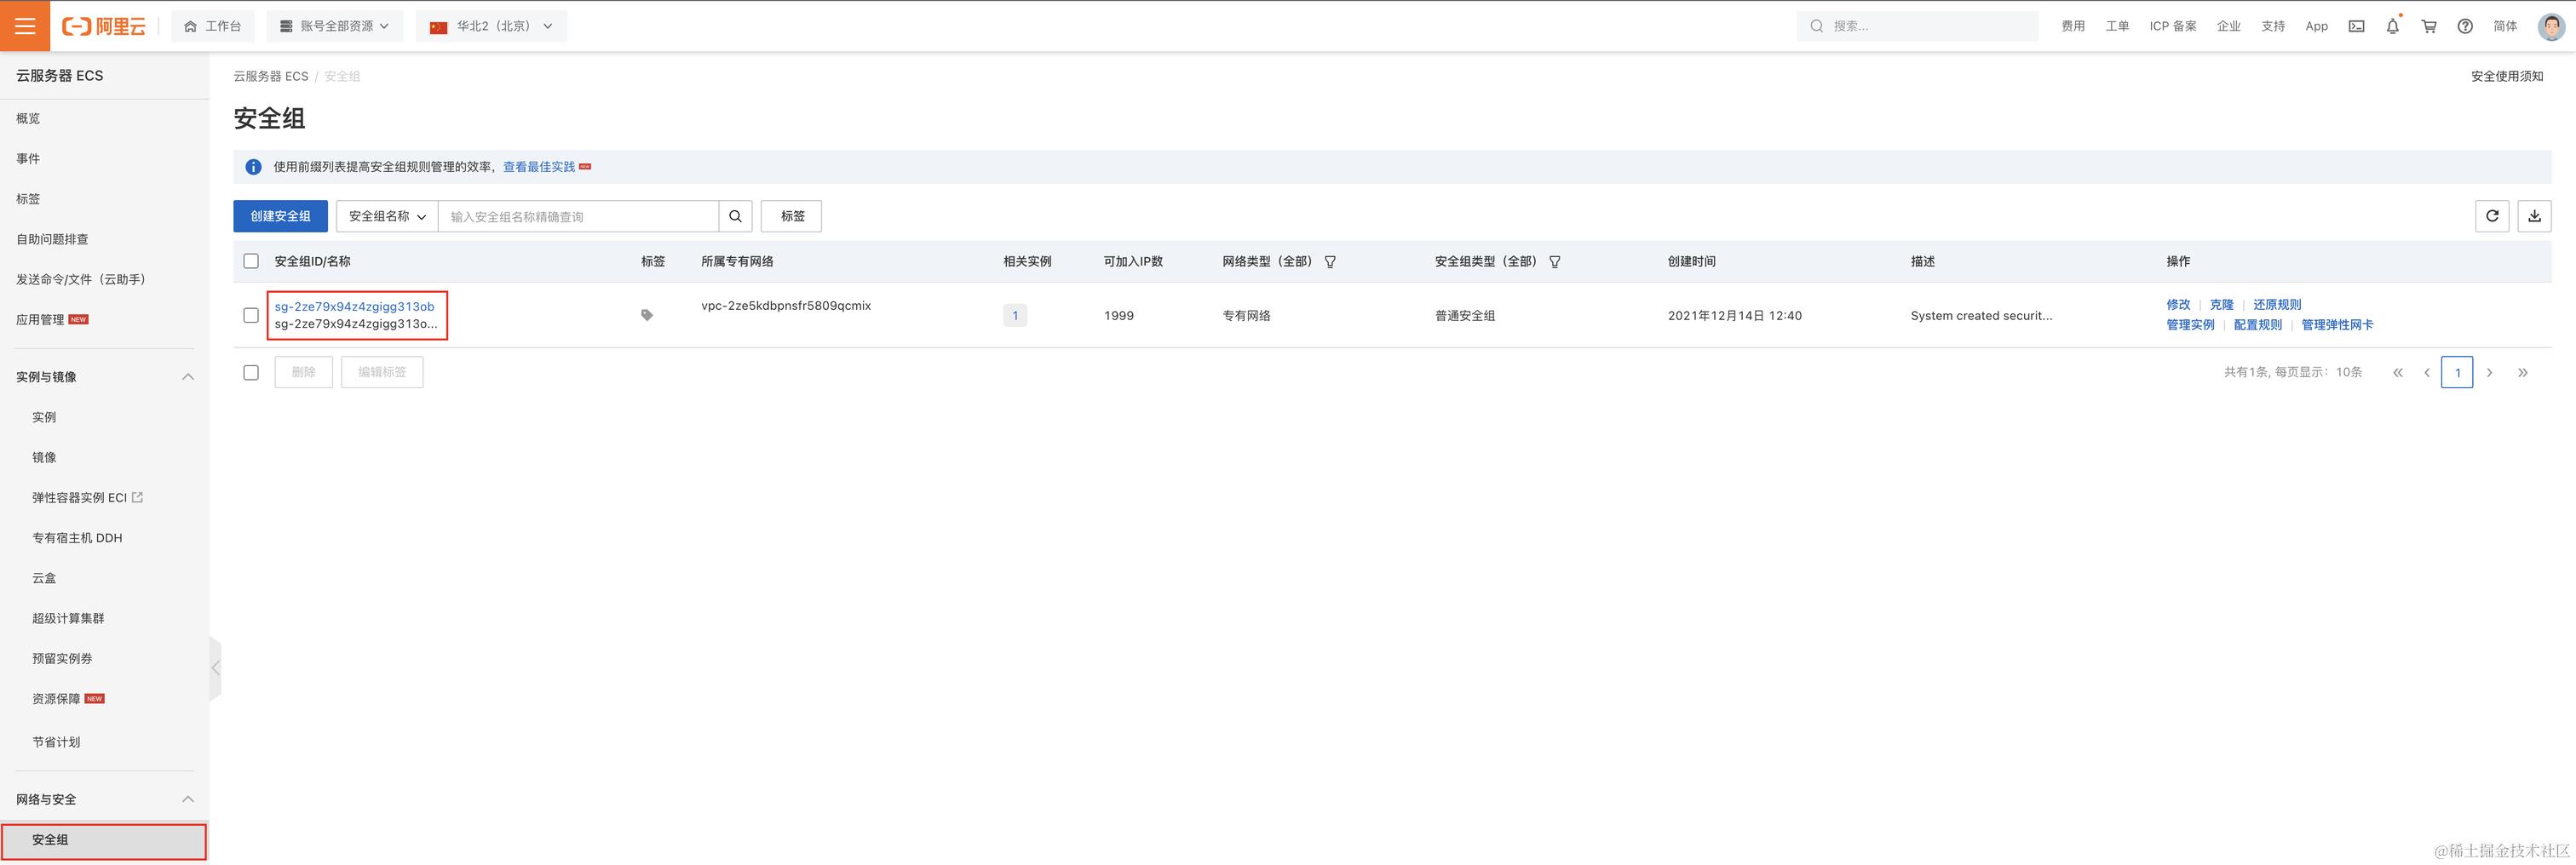Open the Billing (费用) top menu
The image size is (2576, 865).
[2073, 26]
